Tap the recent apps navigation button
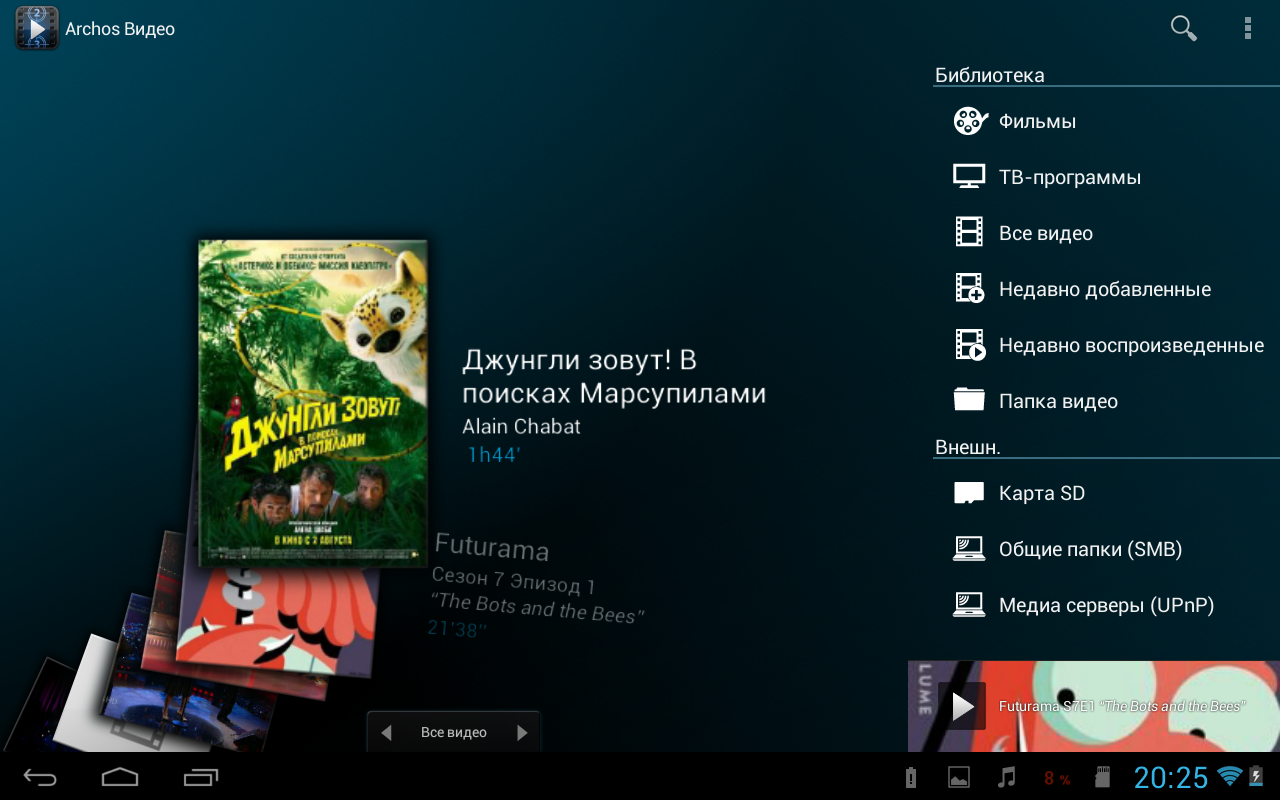Image resolution: width=1280 pixels, height=800 pixels. [x=200, y=777]
